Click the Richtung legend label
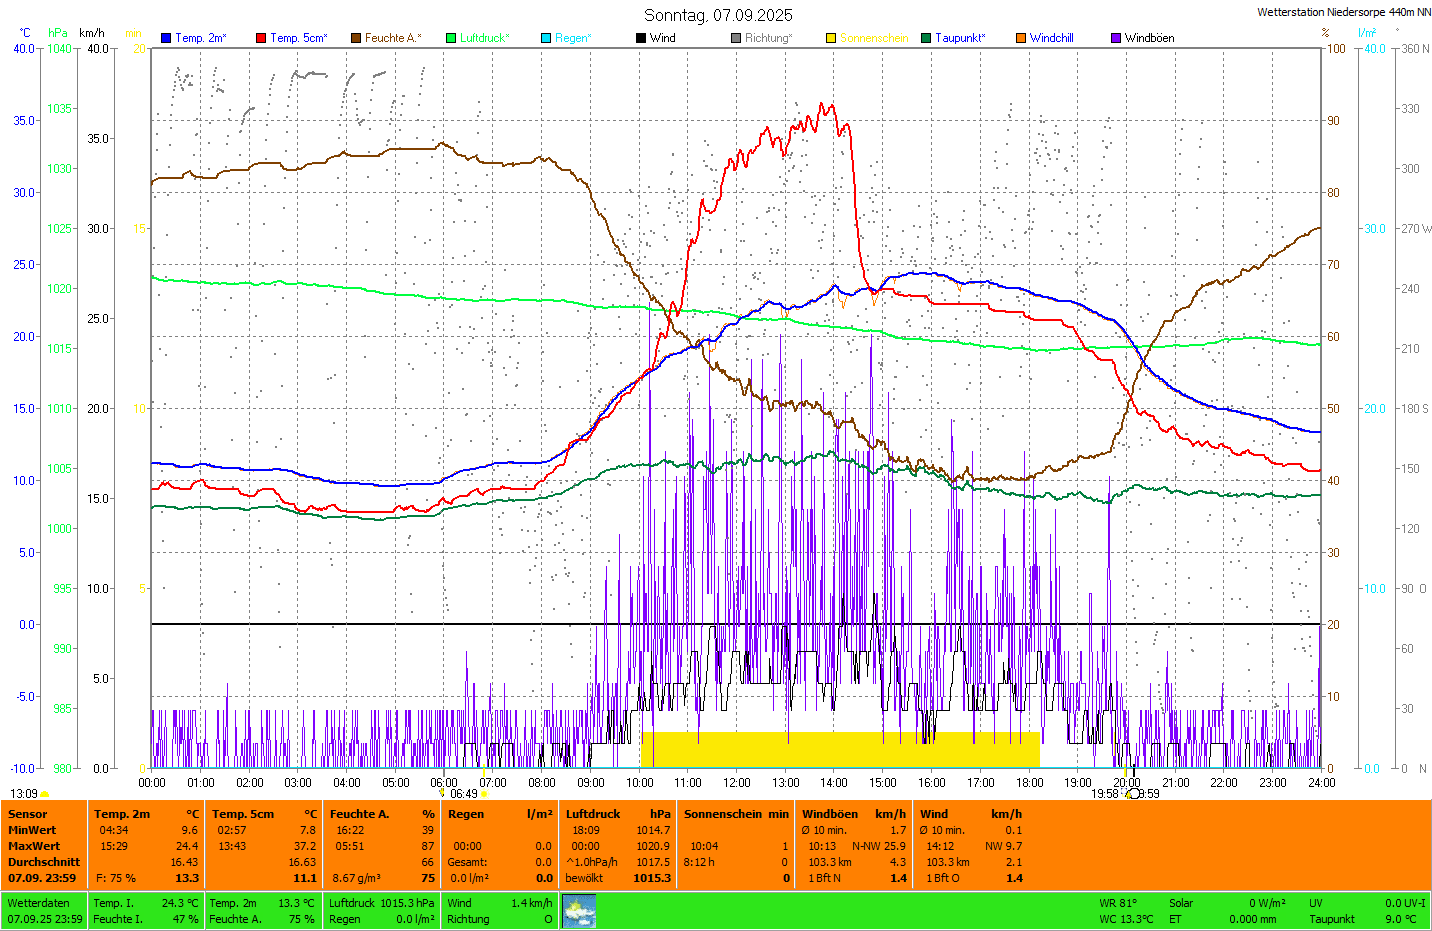Screen dimensions: 1432x931 point(768,38)
